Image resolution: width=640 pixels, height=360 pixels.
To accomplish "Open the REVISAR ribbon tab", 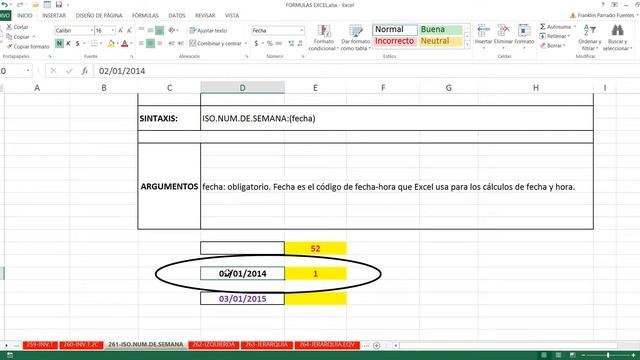I will (205, 16).
